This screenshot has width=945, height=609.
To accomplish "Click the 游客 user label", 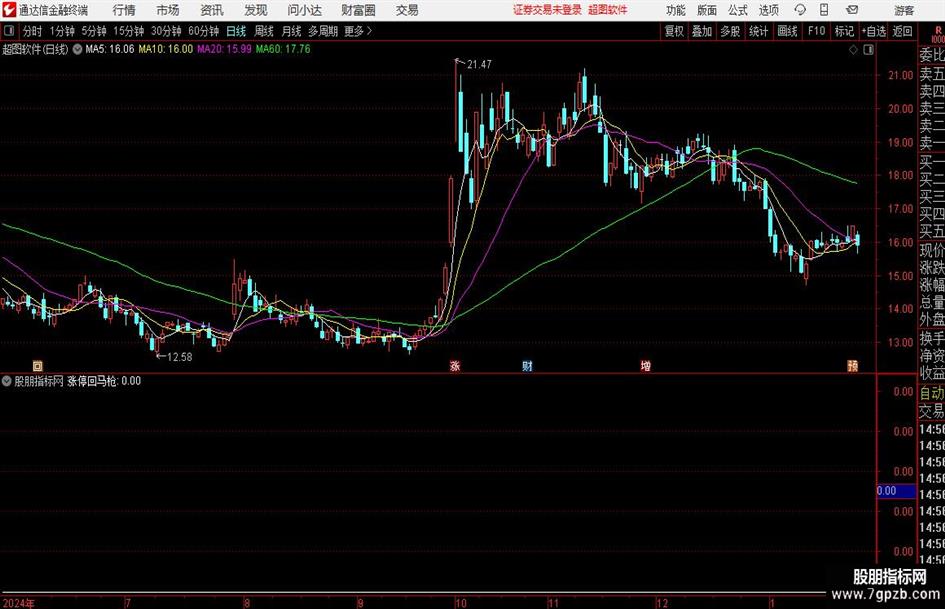I will 904,10.
